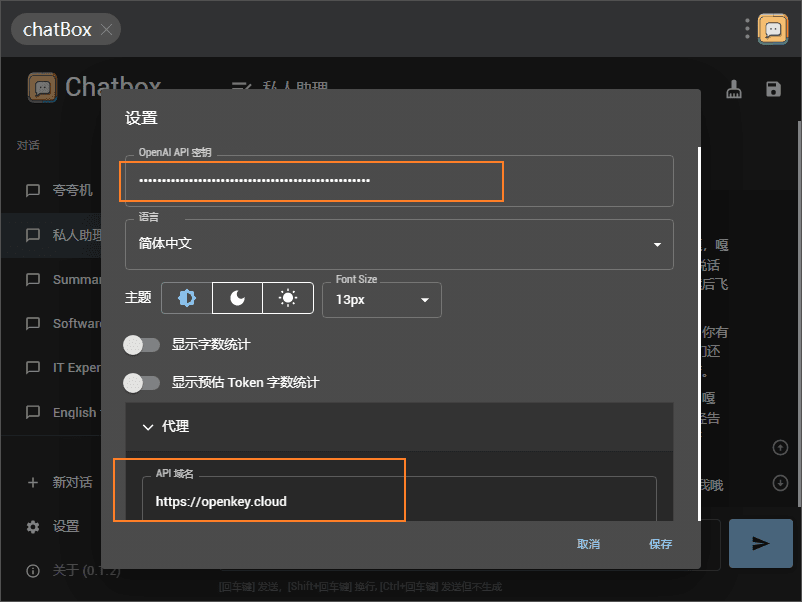Click the OpenAI API 密钥 input field
This screenshot has height=602, width=802.
pos(399,181)
